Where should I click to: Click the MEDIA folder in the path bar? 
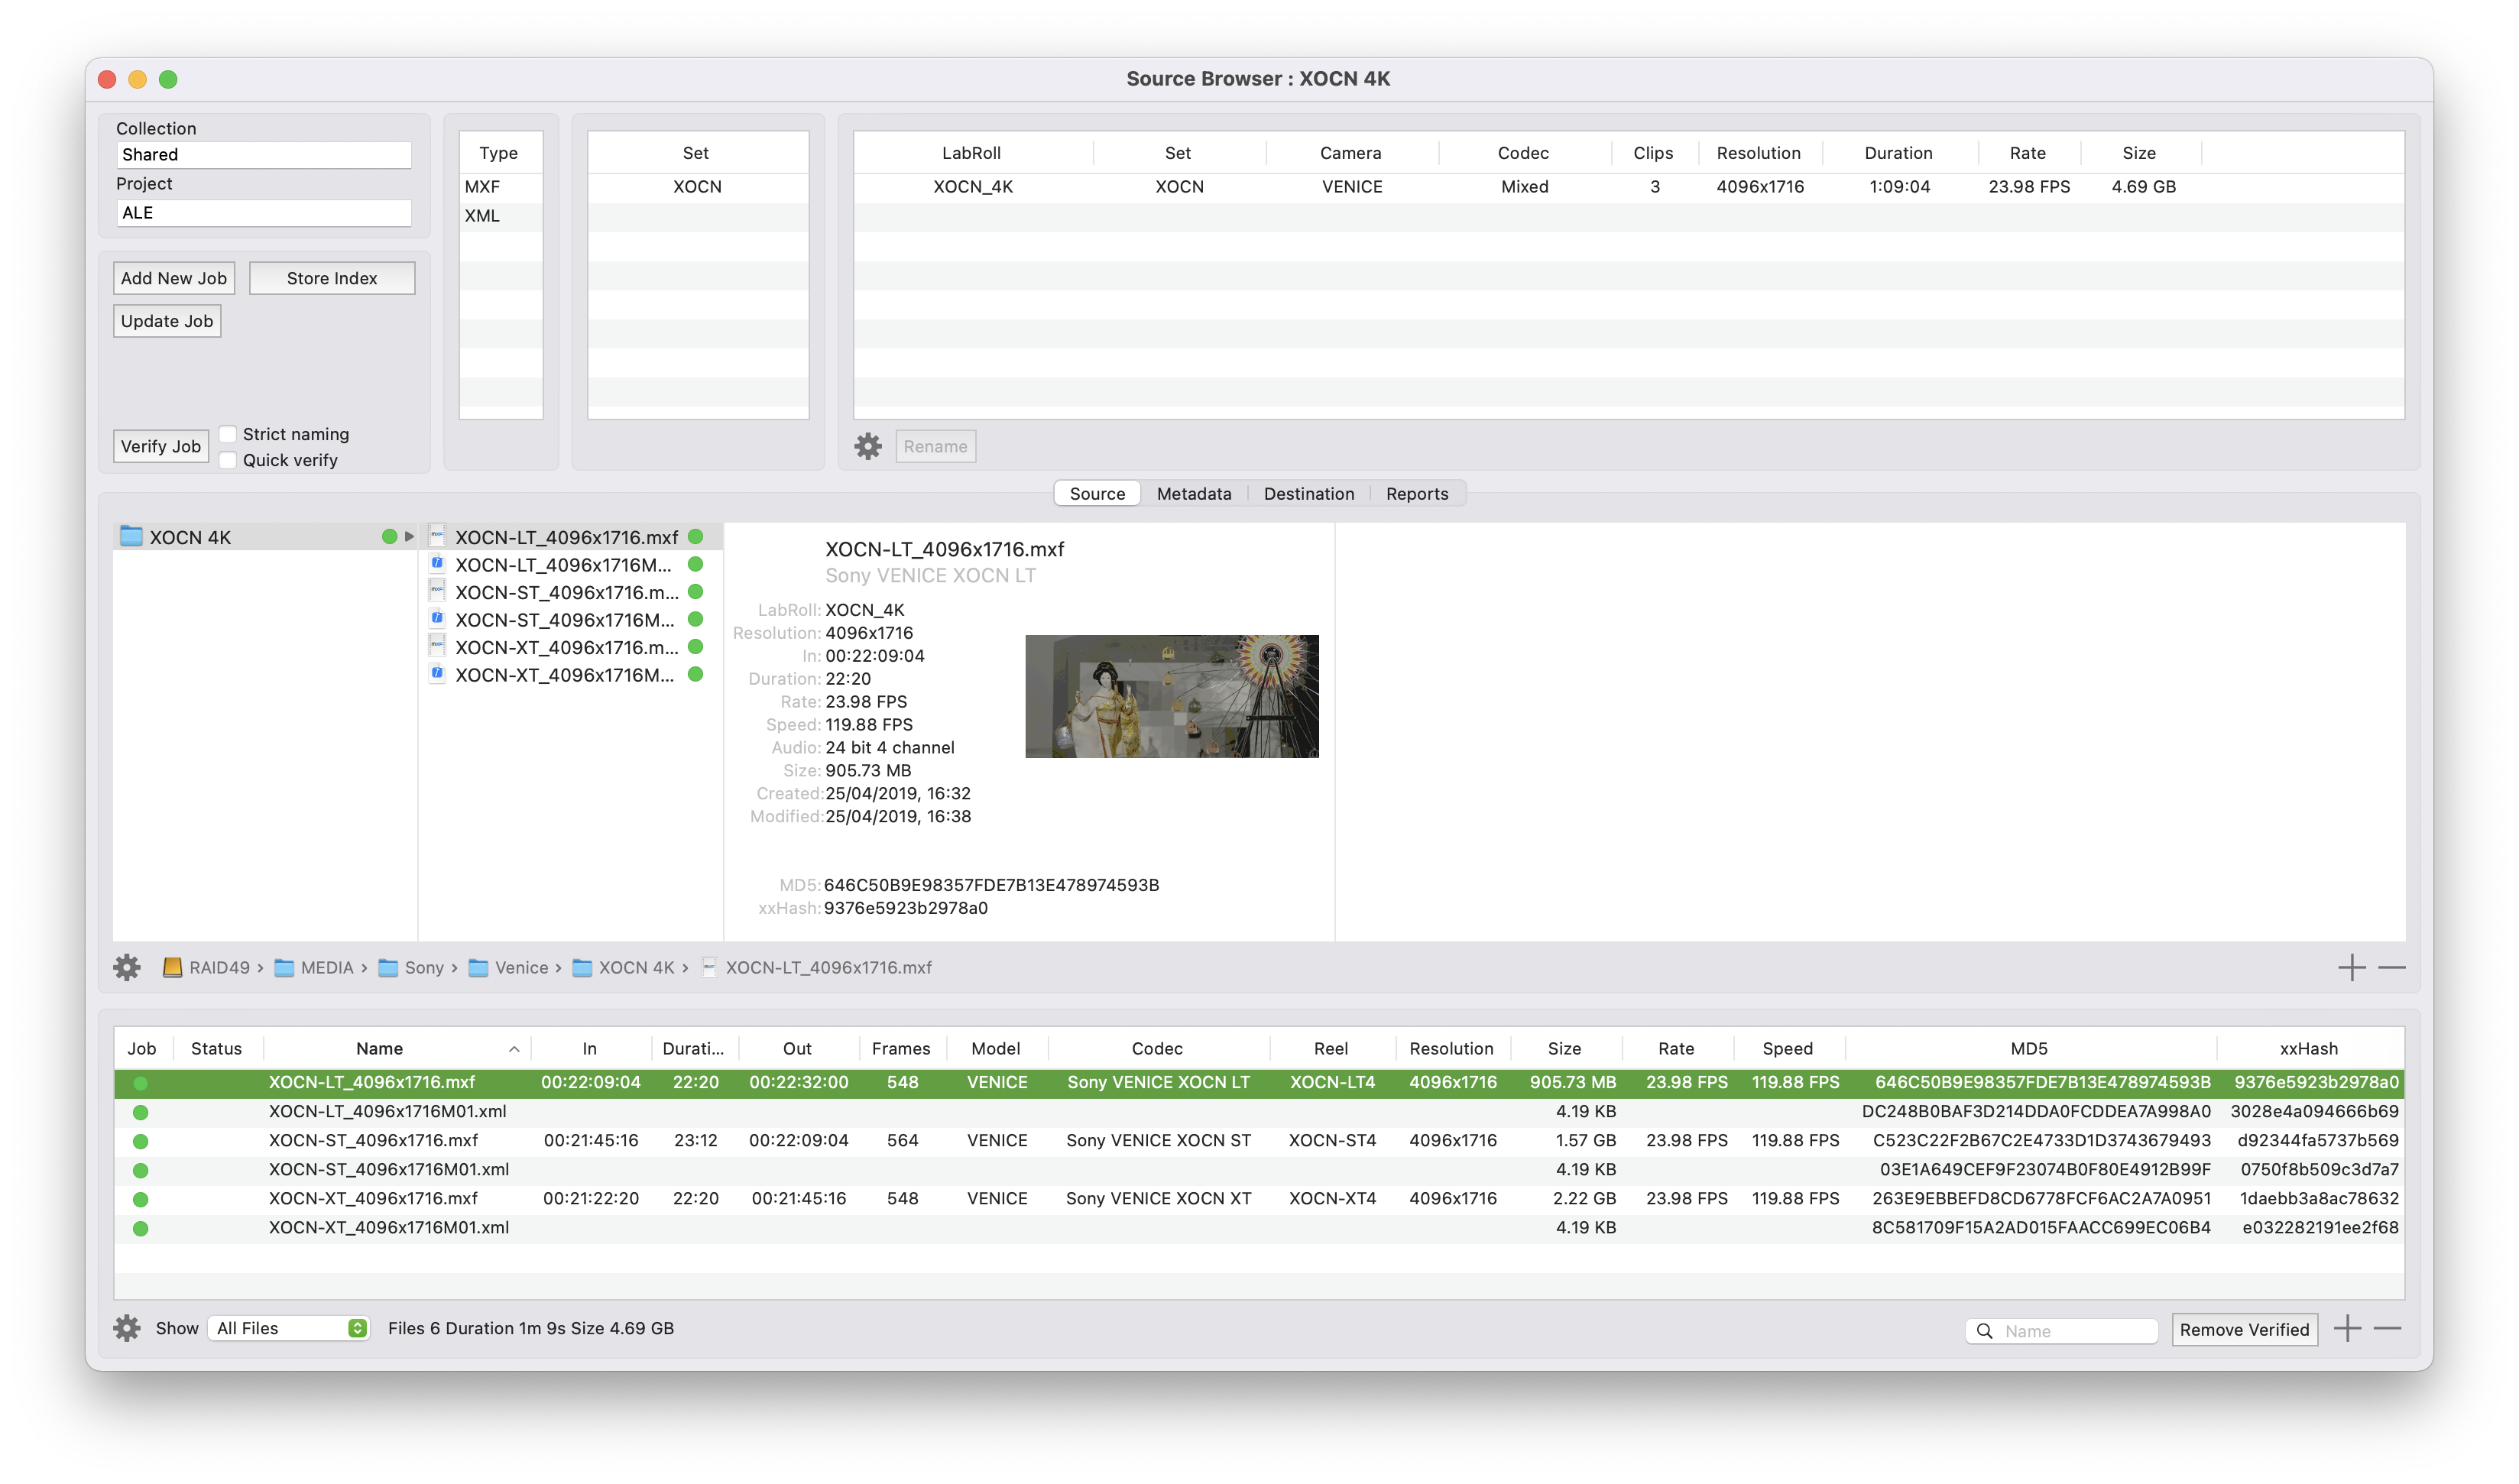point(314,967)
